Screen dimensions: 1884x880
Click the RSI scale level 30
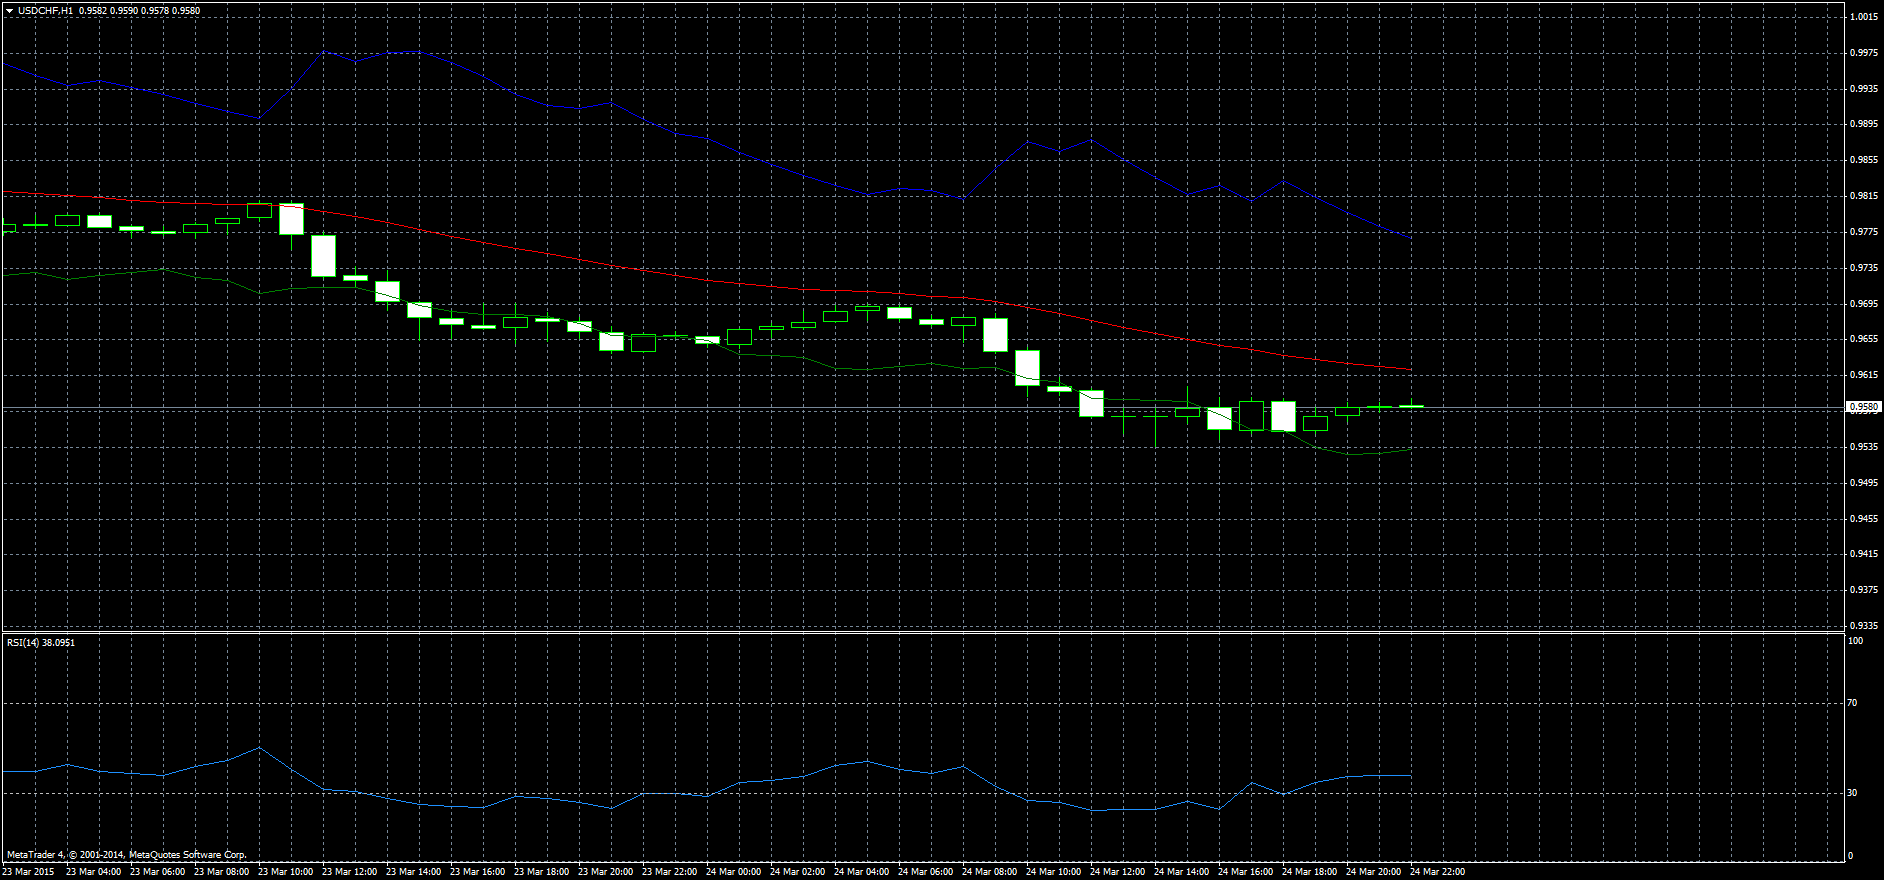1853,793
